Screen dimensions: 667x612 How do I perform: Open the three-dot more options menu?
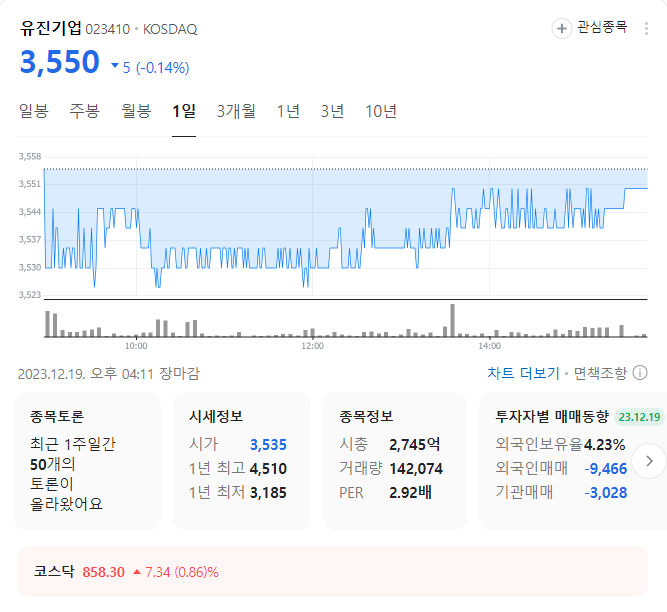646,28
